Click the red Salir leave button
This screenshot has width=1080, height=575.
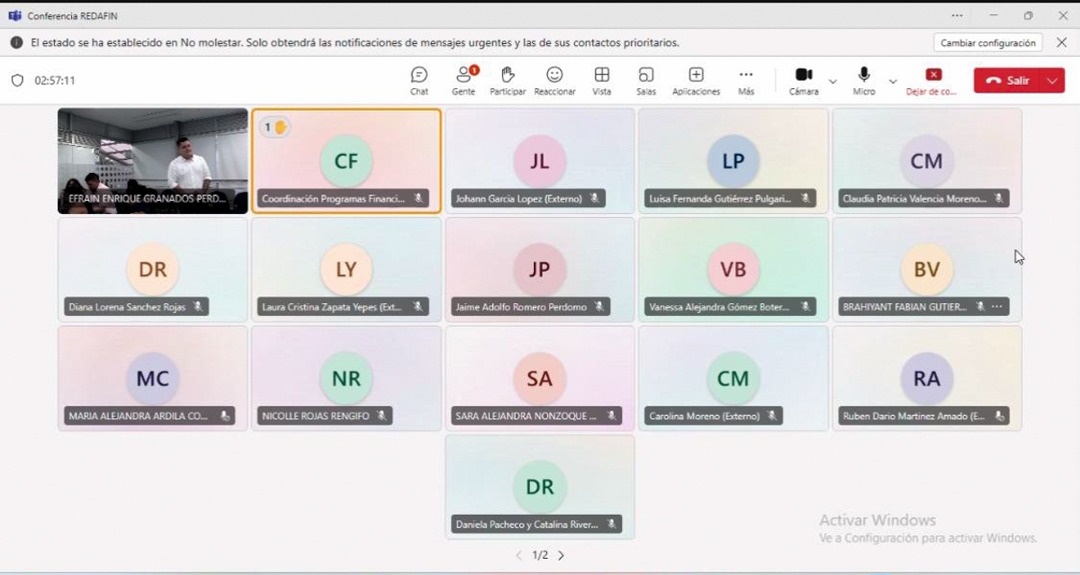pos(1007,81)
